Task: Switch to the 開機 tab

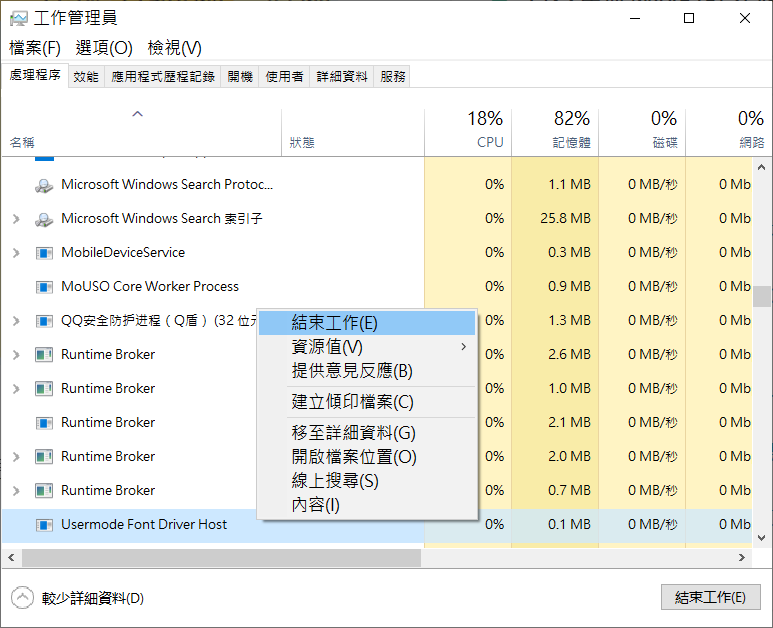Action: [240, 76]
